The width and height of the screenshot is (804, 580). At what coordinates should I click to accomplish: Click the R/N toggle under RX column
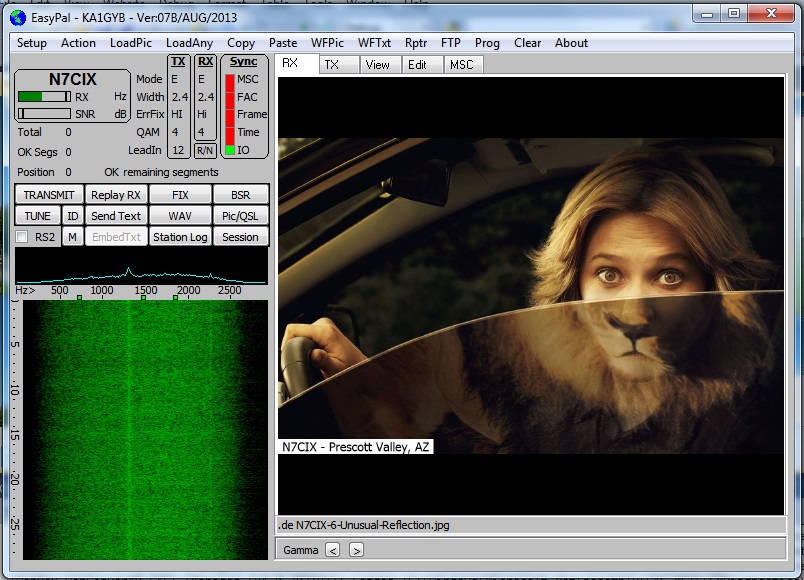pyautogui.click(x=205, y=150)
